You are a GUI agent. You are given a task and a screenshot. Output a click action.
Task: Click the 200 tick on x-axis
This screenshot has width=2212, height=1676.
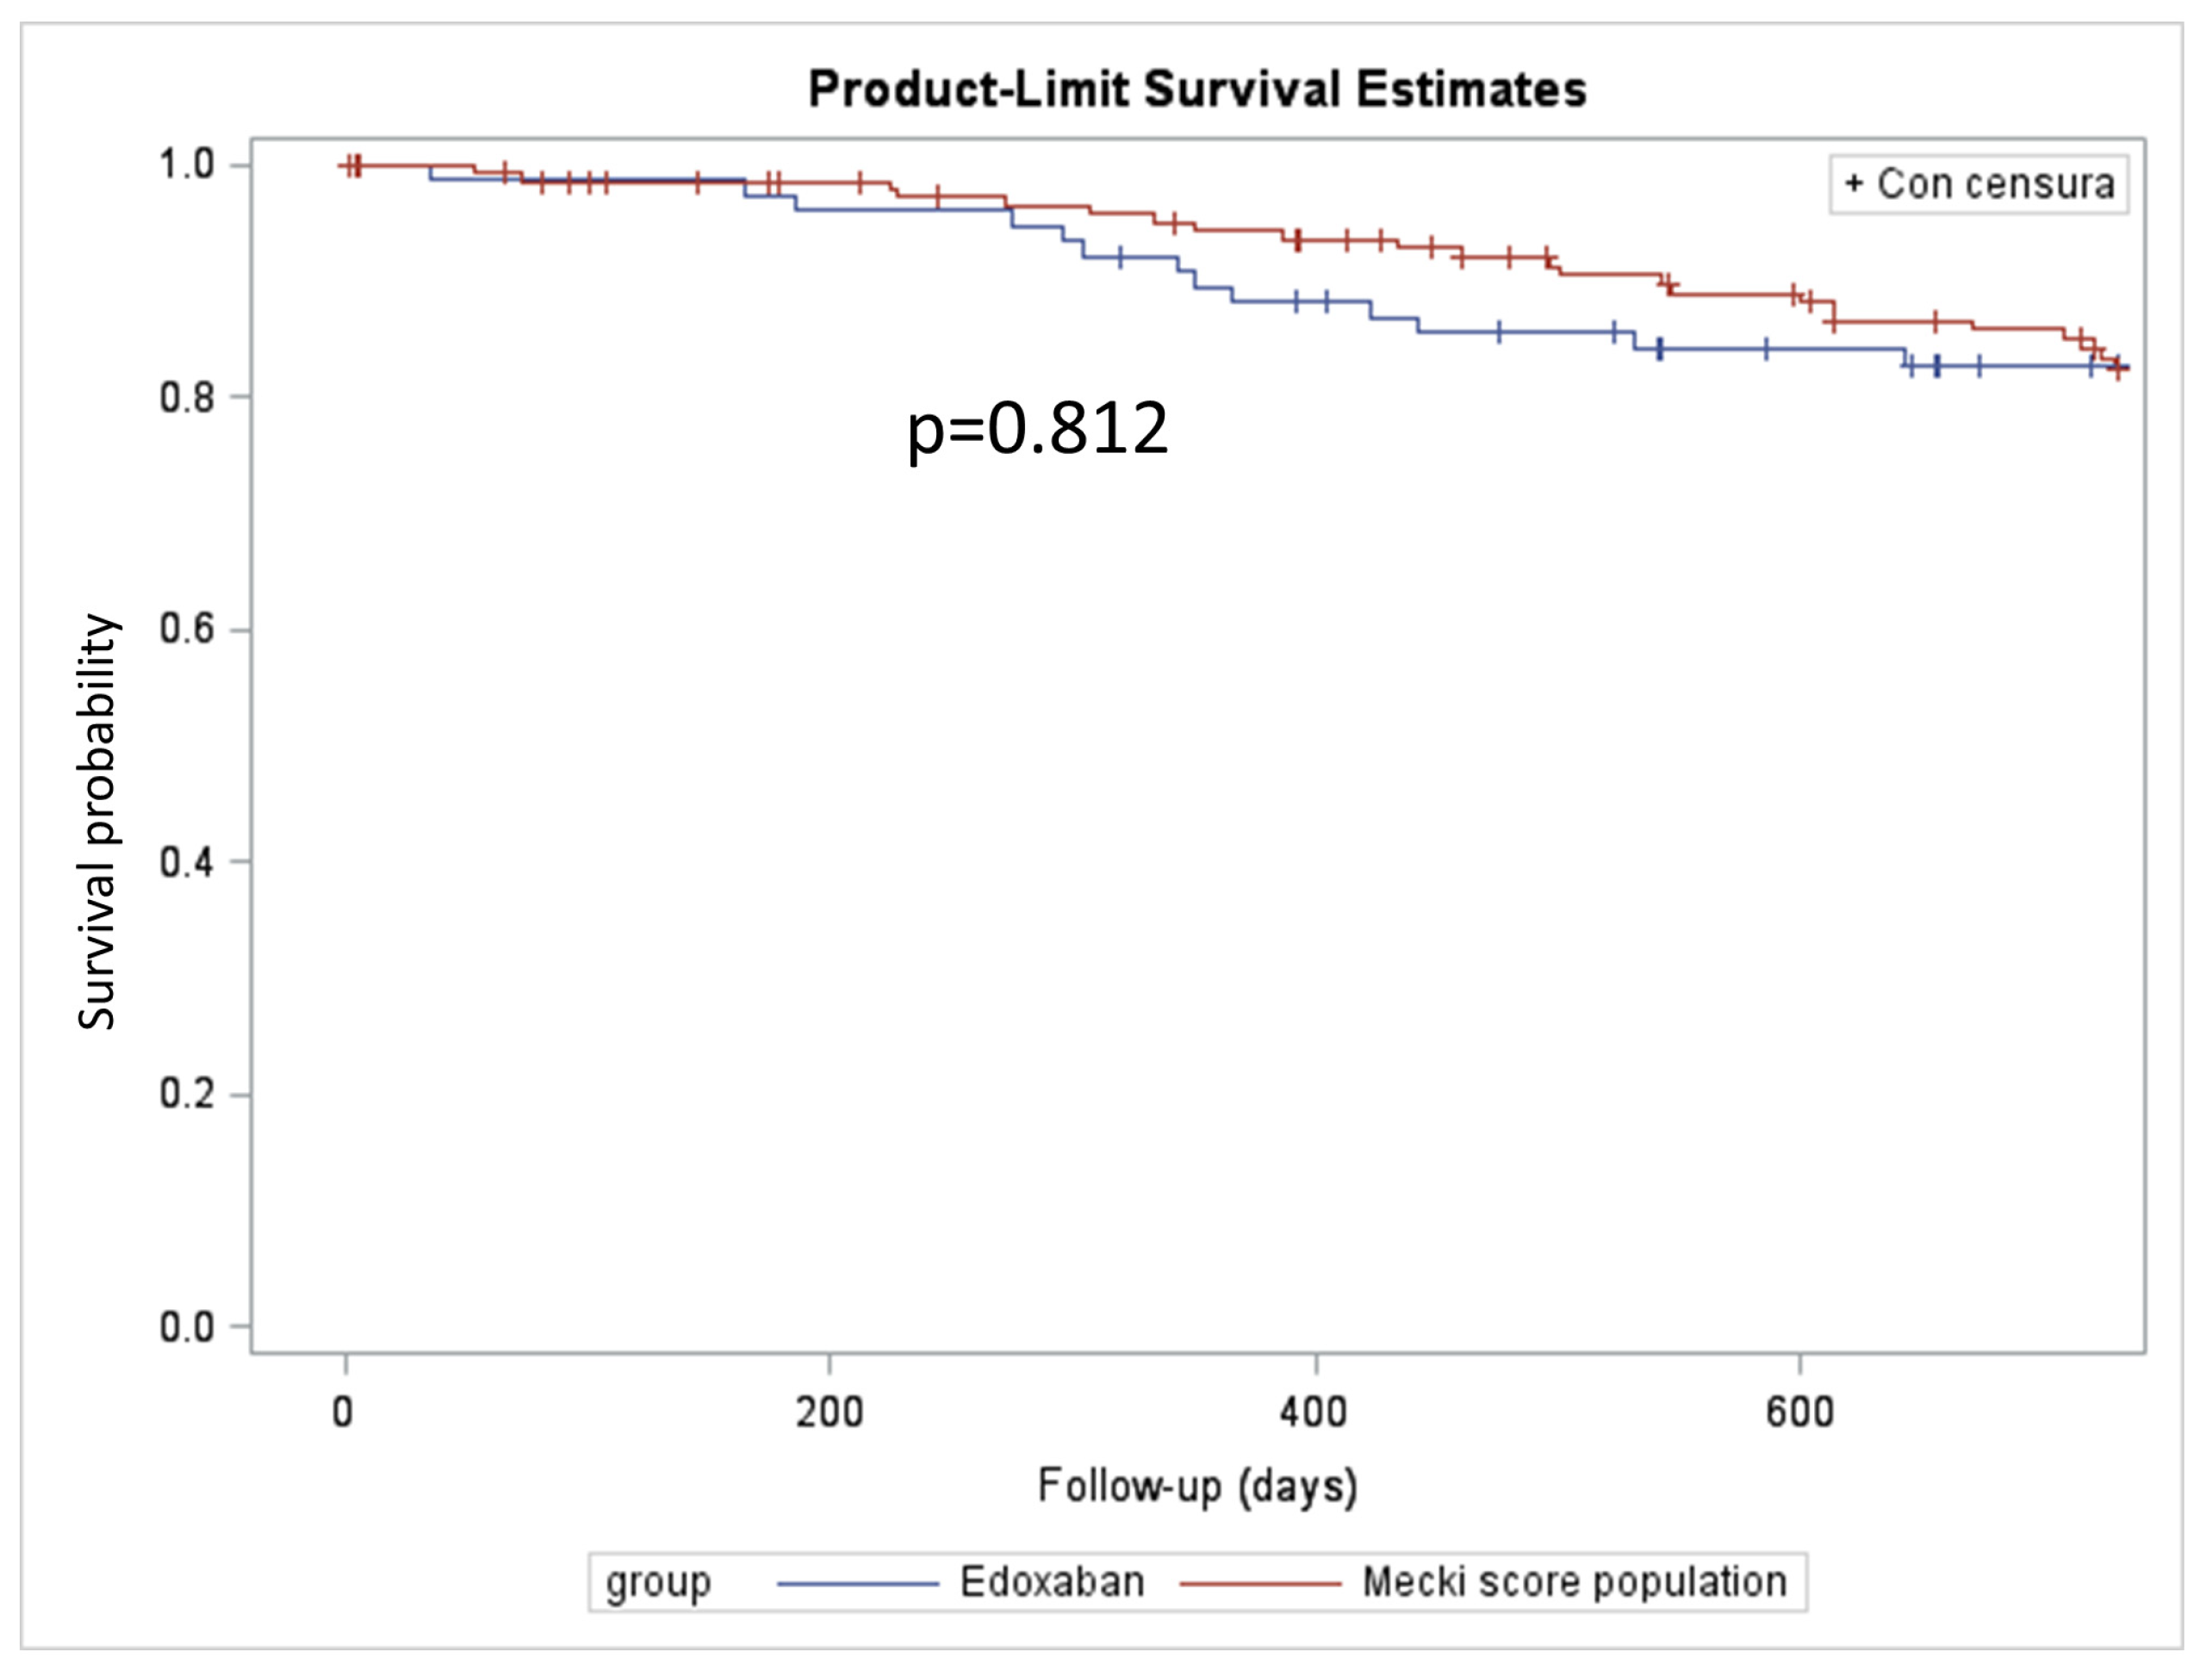829,1413
